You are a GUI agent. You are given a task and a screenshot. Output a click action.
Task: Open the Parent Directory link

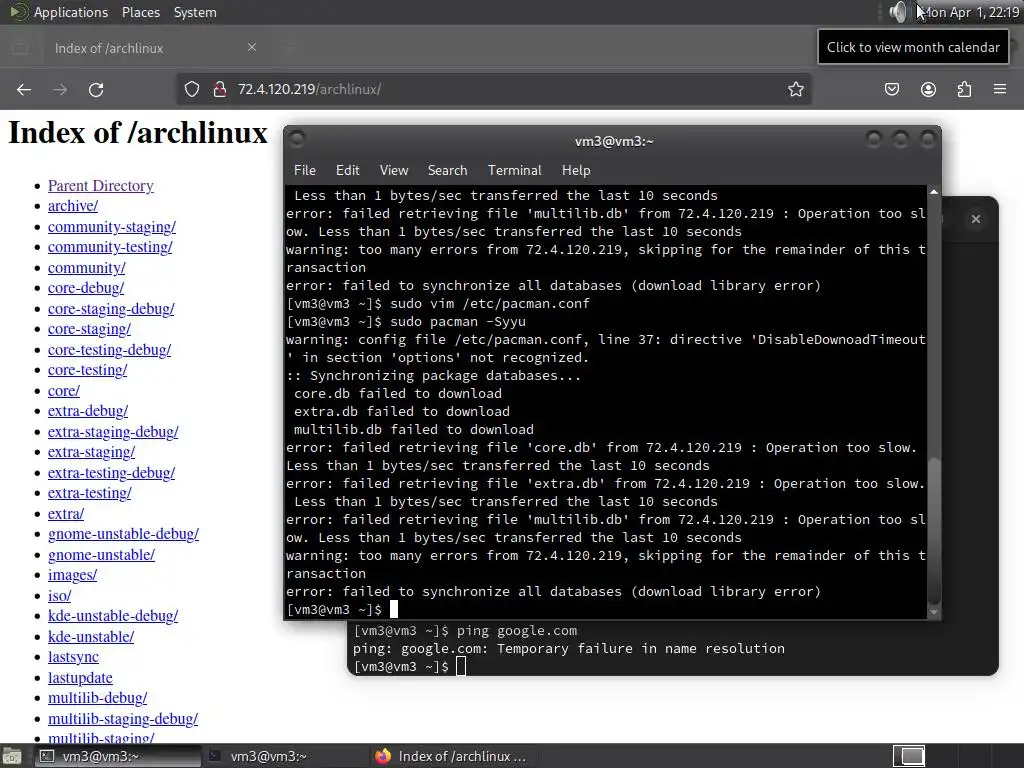[x=101, y=186]
